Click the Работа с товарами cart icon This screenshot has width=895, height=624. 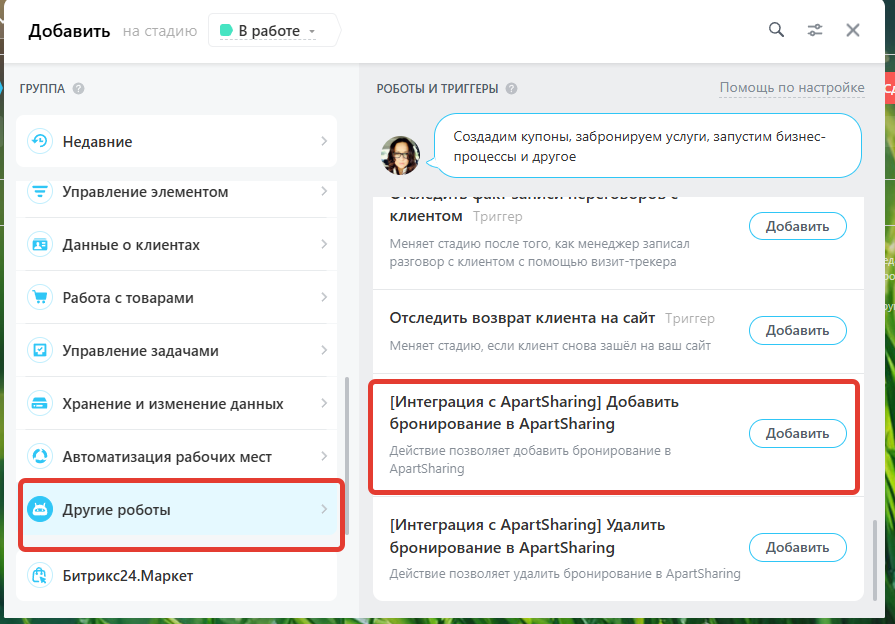[40, 297]
